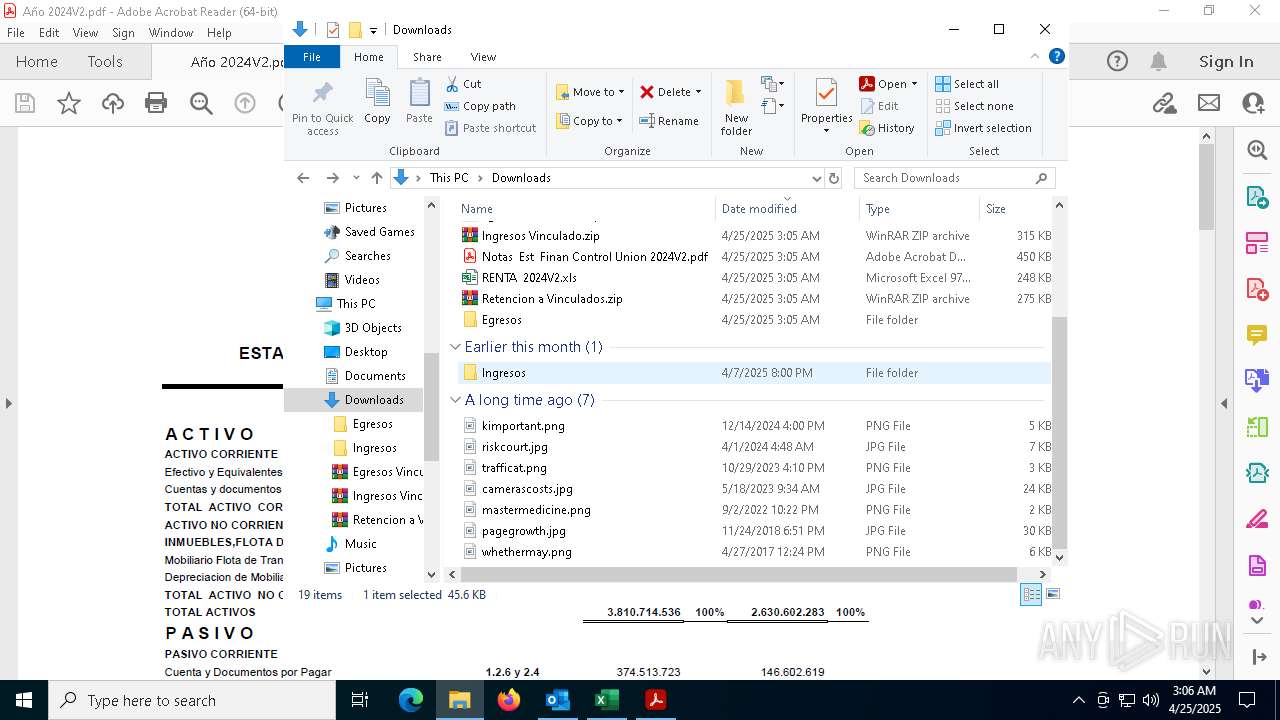Open Acrobat Create PDF tool in right panel
1280x720 pixels.
(x=1257, y=289)
